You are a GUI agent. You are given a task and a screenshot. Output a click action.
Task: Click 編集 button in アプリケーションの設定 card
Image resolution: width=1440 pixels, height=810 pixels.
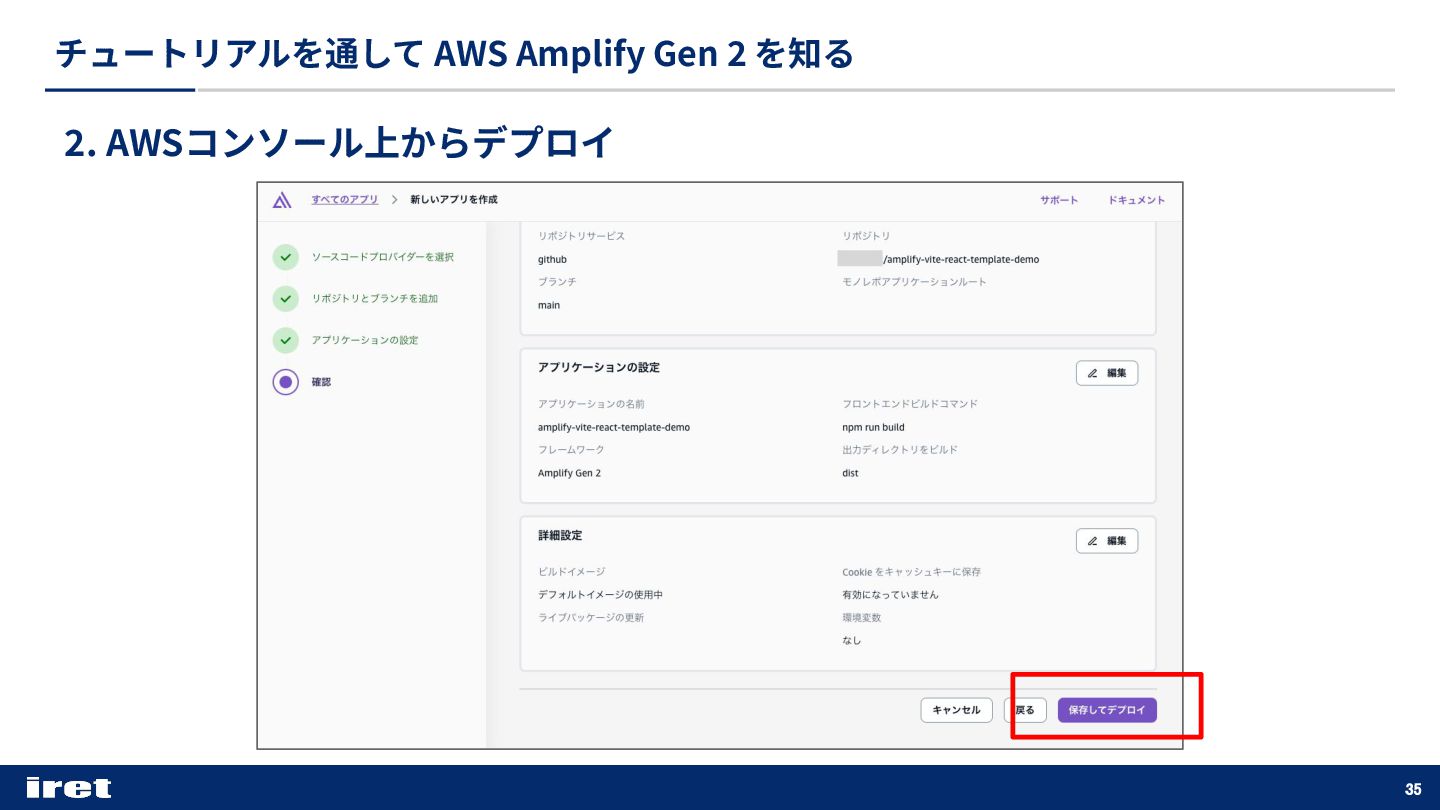click(1107, 373)
